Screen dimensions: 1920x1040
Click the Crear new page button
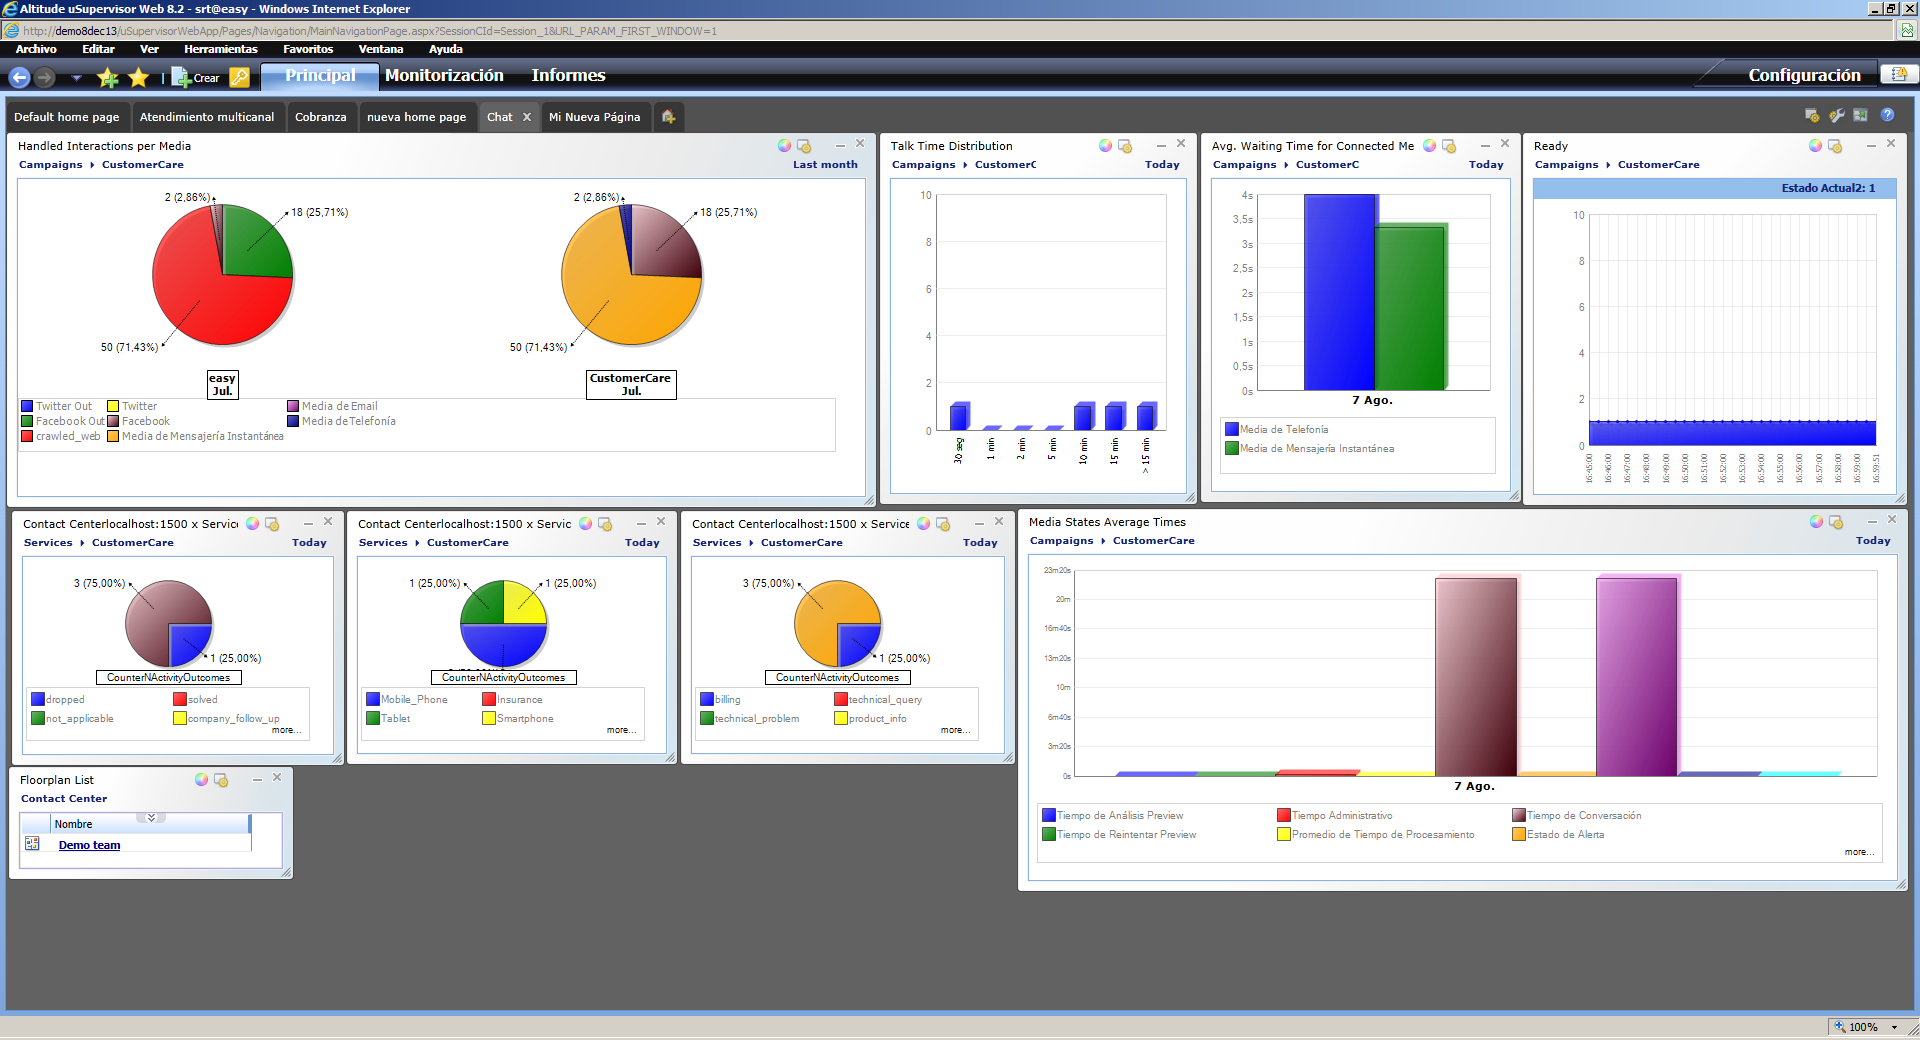(x=195, y=77)
